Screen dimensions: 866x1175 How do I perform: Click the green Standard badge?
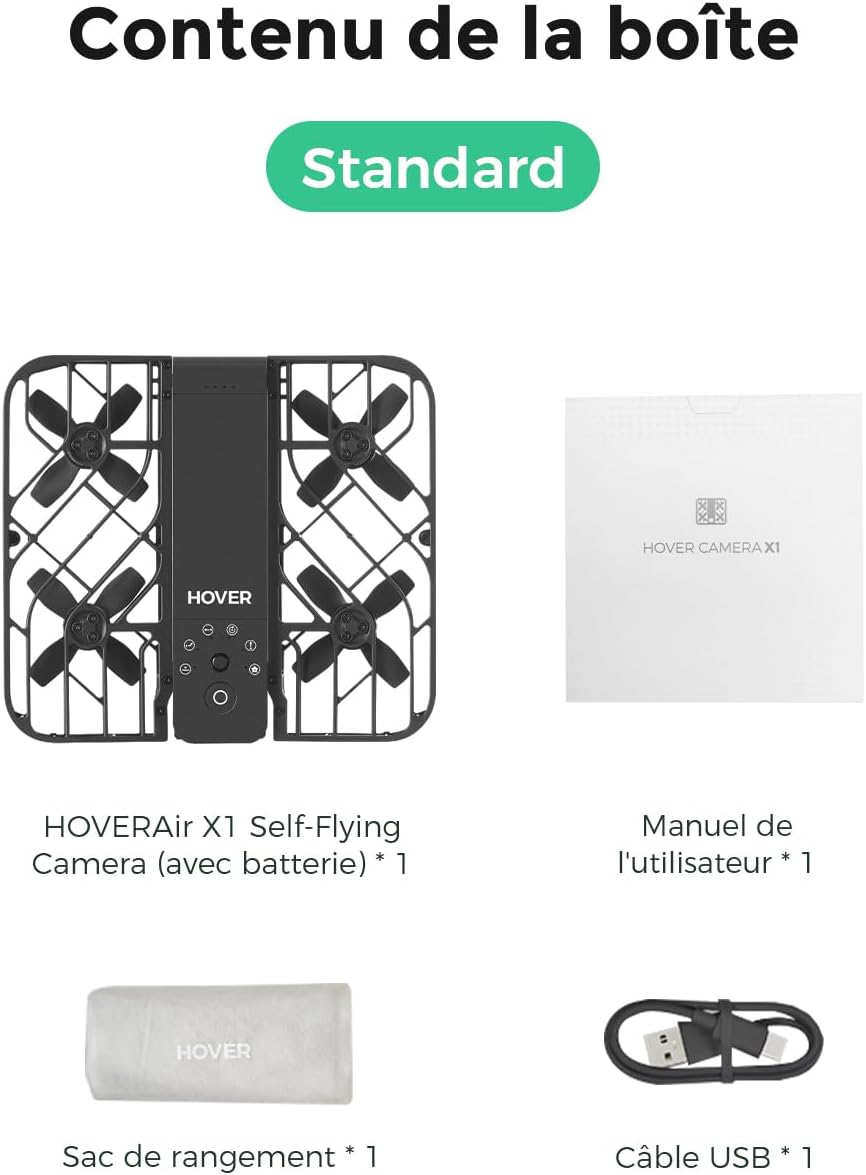tap(432, 166)
